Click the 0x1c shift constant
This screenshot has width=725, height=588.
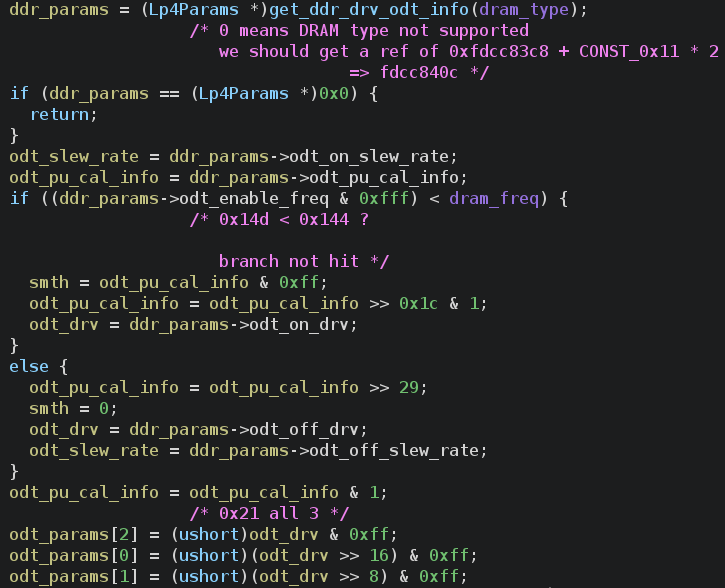pyautogui.click(x=418, y=304)
